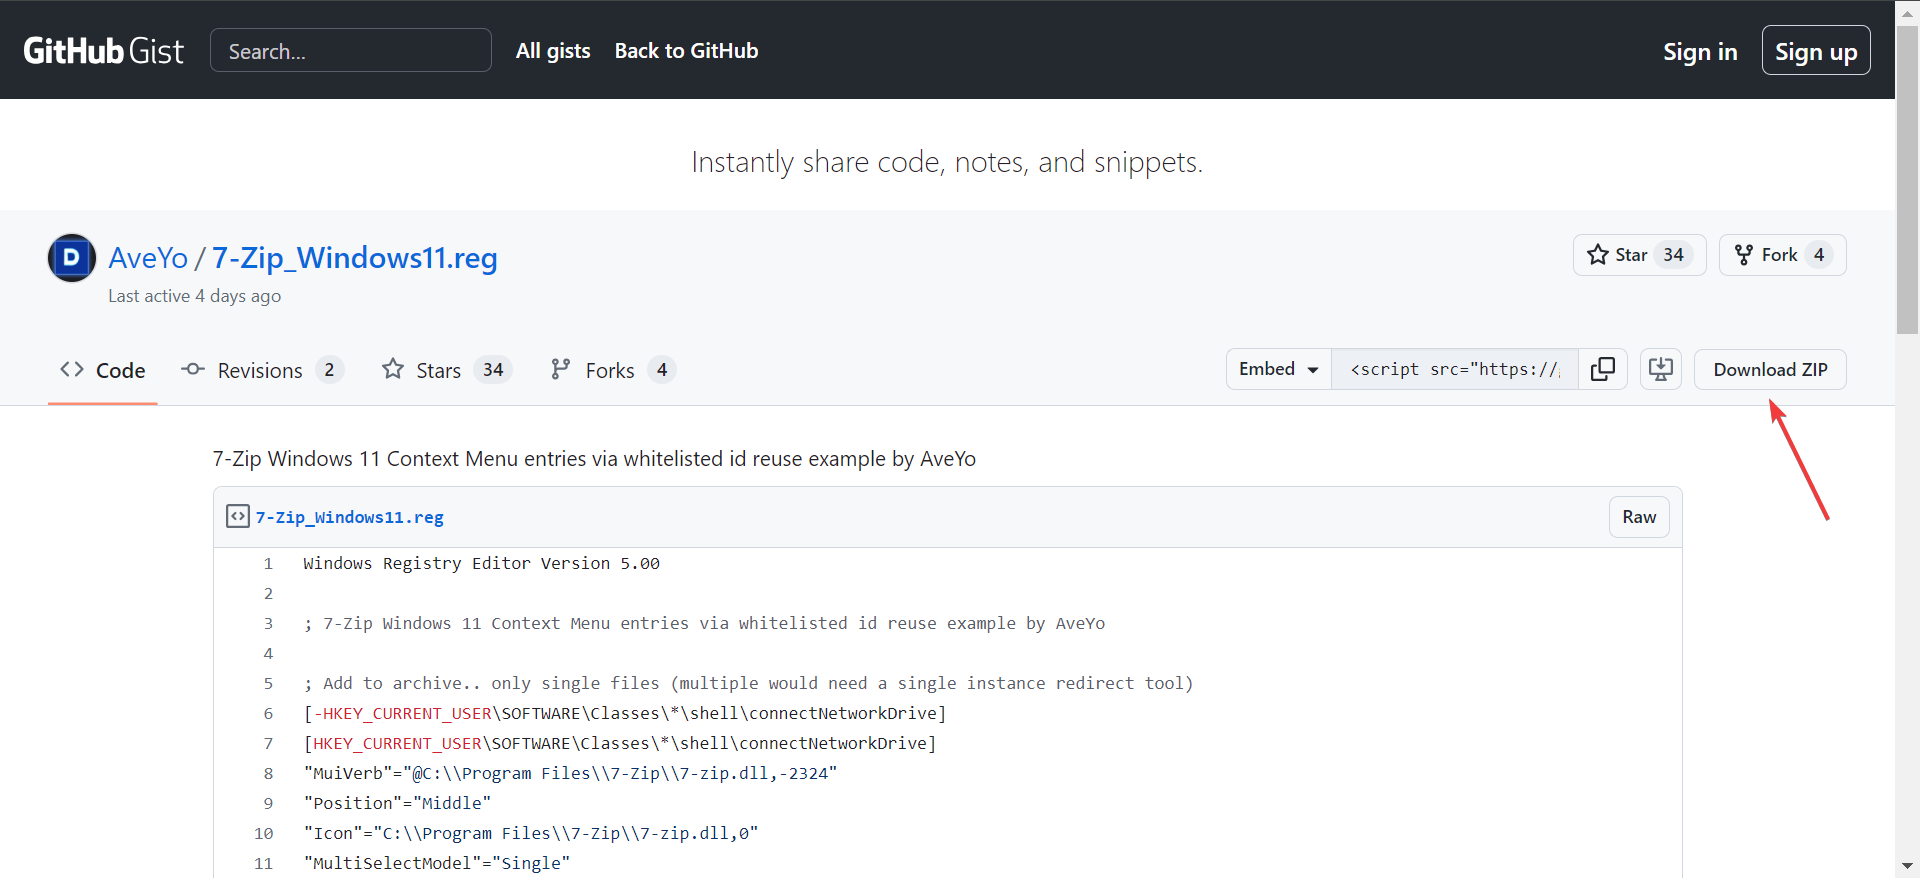Click the "Last active 4 days ago" text
This screenshot has width=1920, height=878.
coord(195,296)
